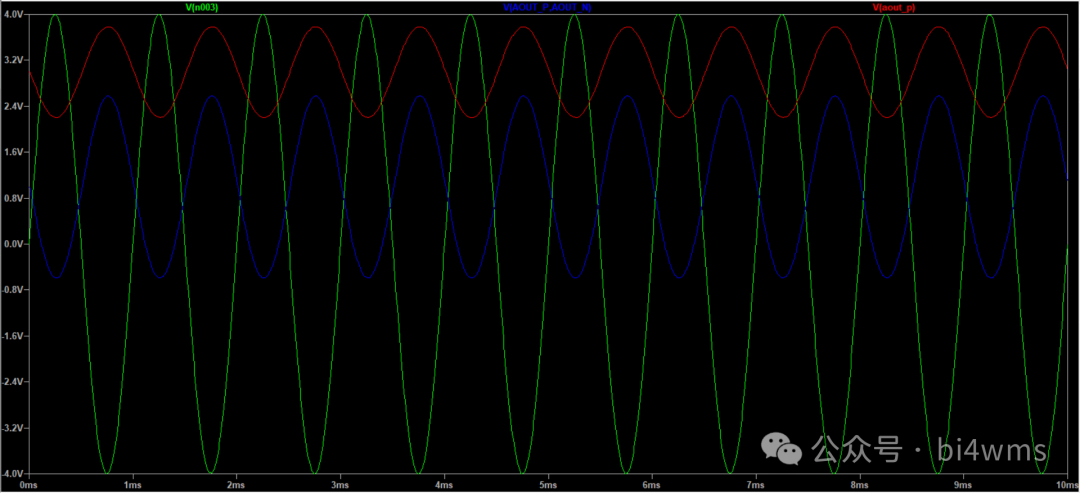Click the 4.0V label on the vertical axis
Viewport: 1080px width, 493px height.
[x=13, y=15]
